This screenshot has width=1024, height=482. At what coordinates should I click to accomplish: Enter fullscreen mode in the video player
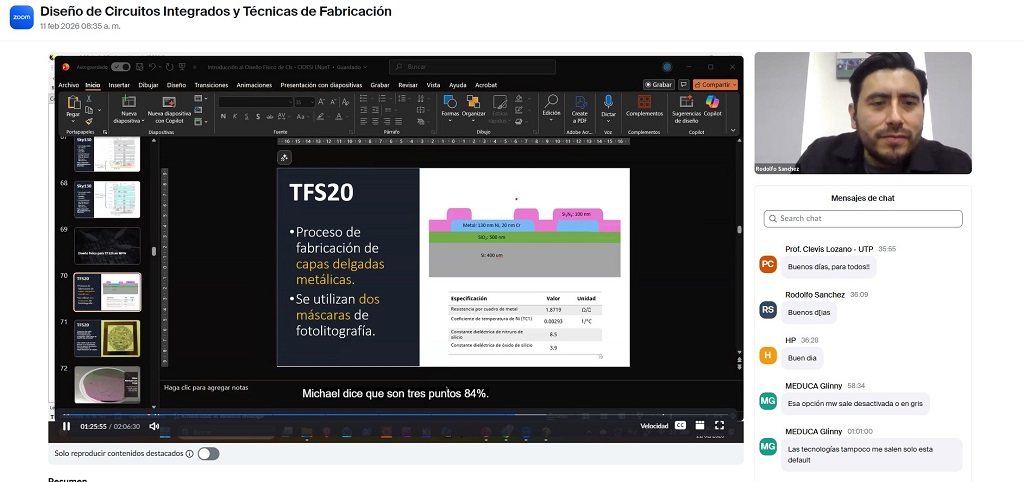[719, 426]
